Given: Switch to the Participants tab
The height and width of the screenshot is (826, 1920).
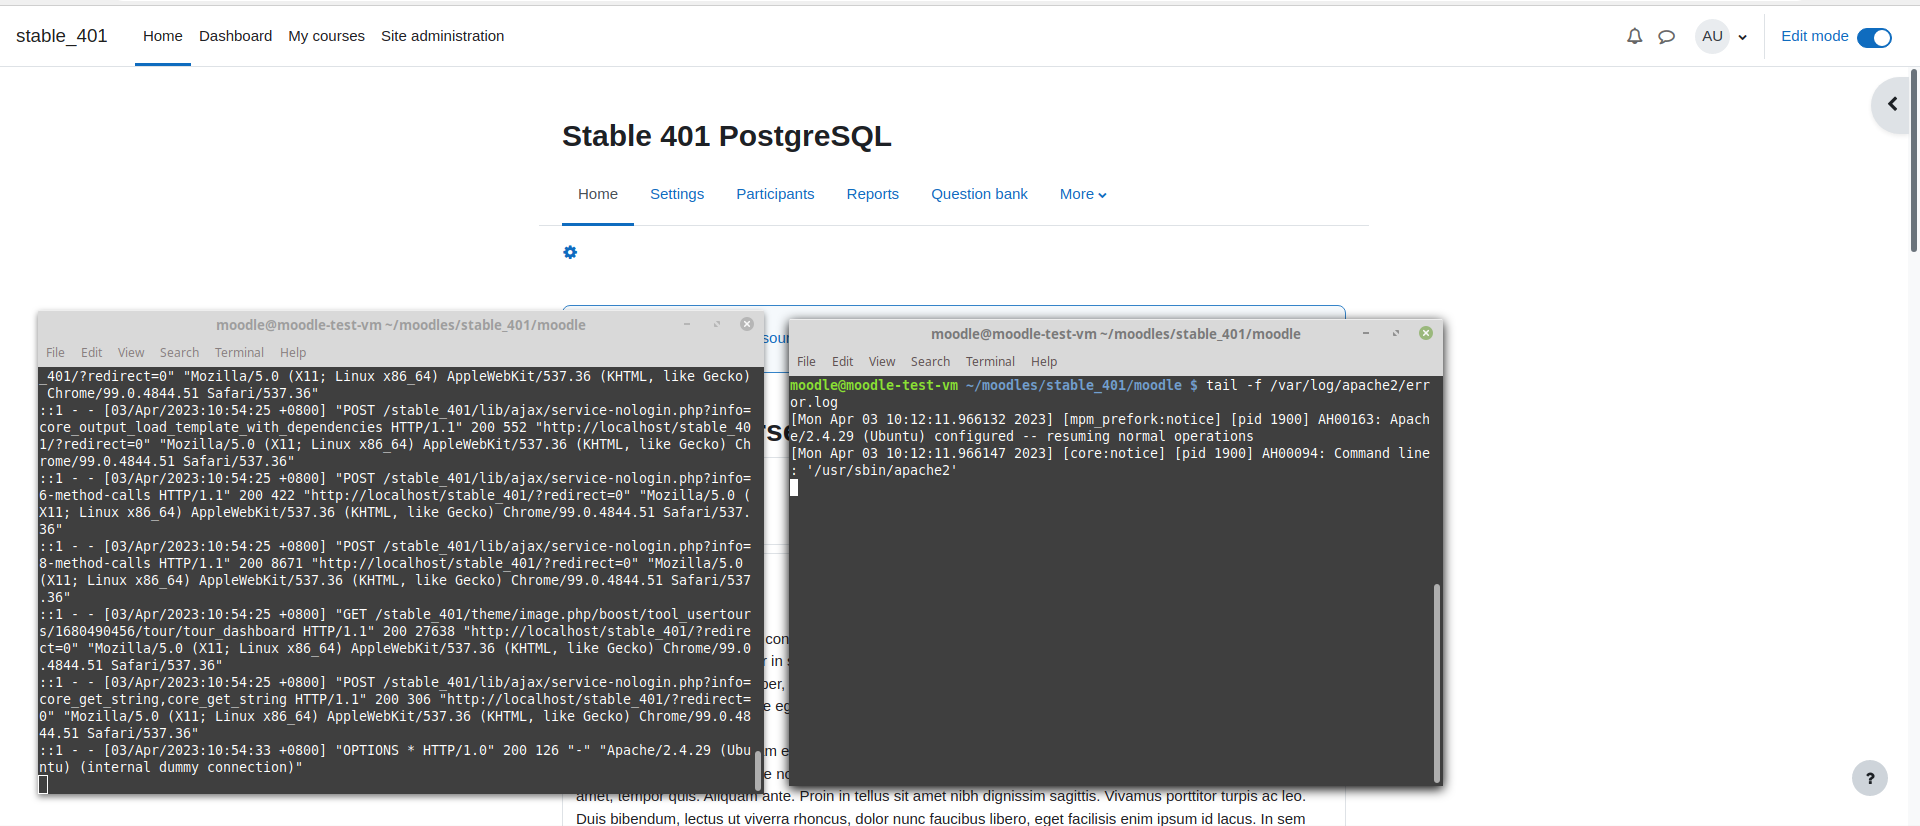Looking at the screenshot, I should pyautogui.click(x=775, y=194).
